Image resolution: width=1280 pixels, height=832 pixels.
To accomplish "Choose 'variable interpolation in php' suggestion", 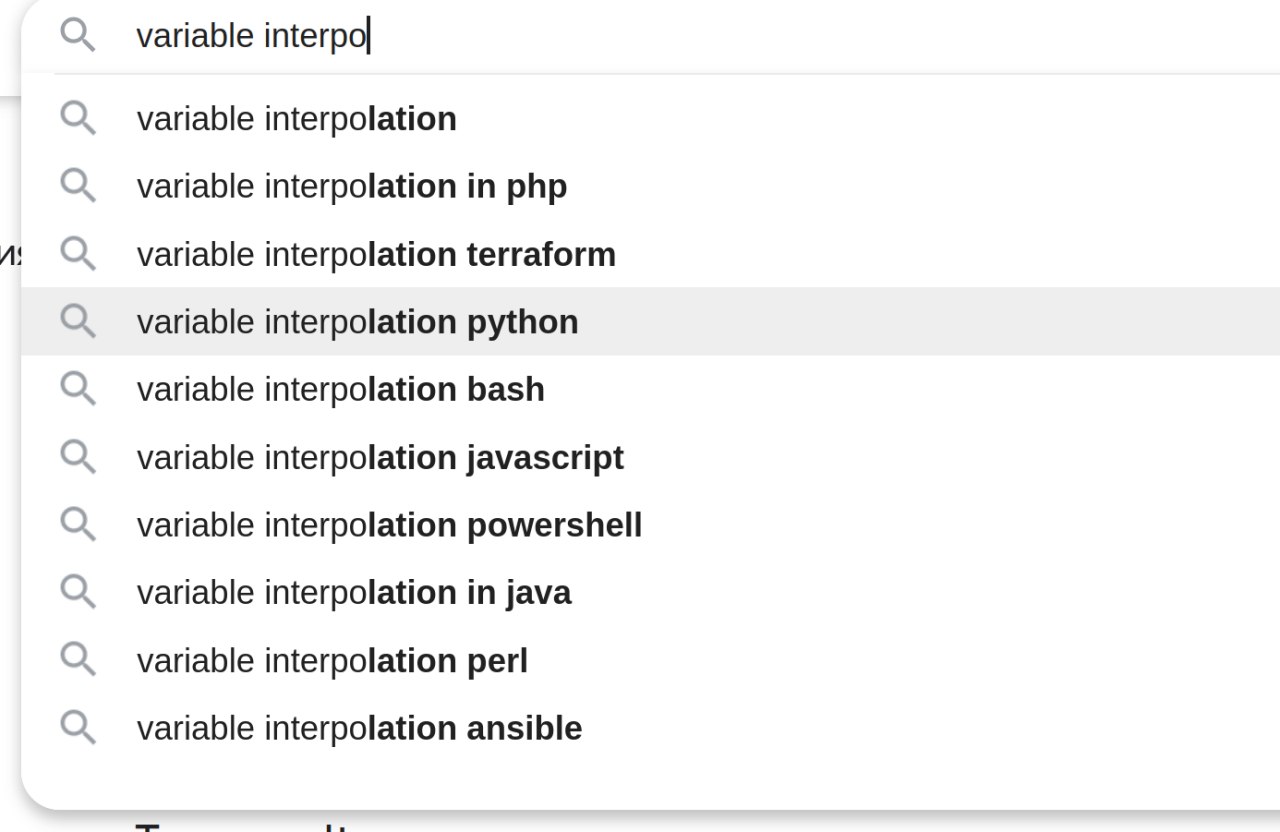I will pos(650,186).
